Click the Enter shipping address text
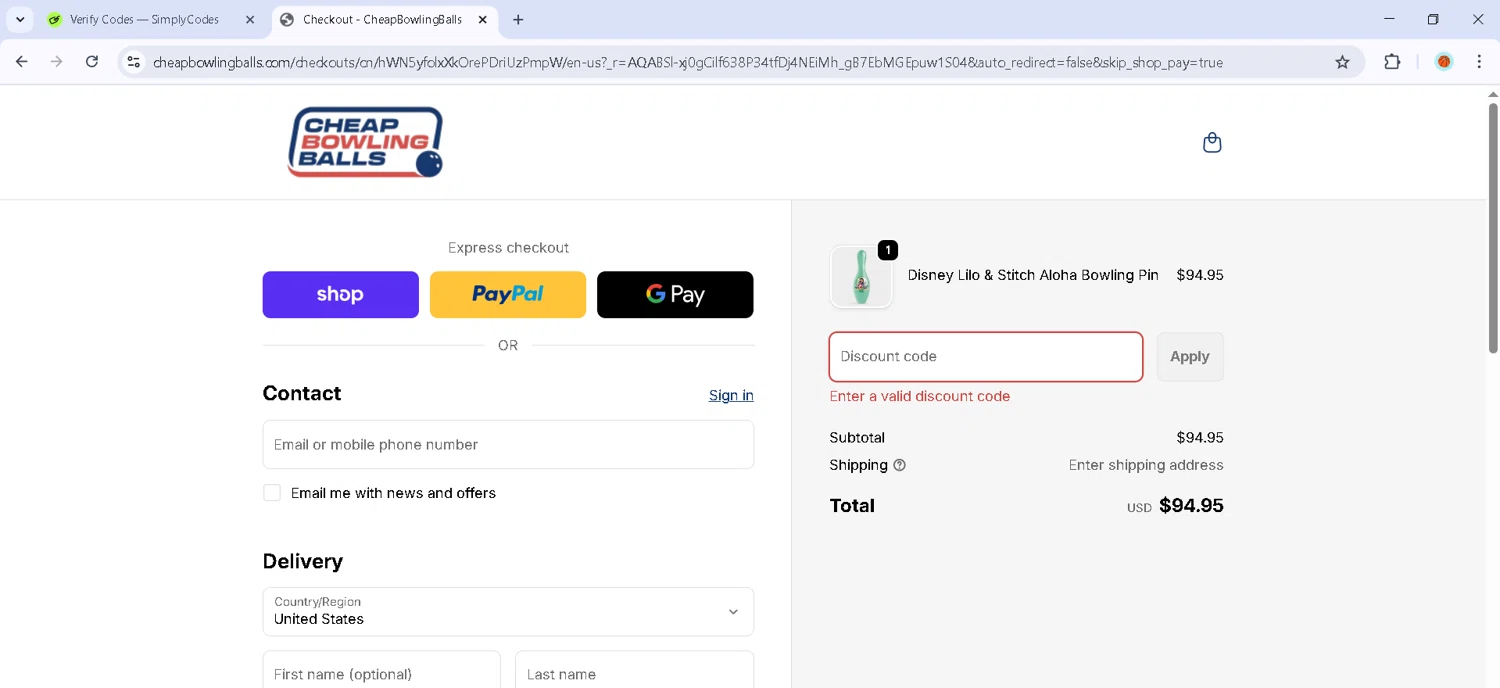This screenshot has width=1500, height=688. [x=1146, y=465]
